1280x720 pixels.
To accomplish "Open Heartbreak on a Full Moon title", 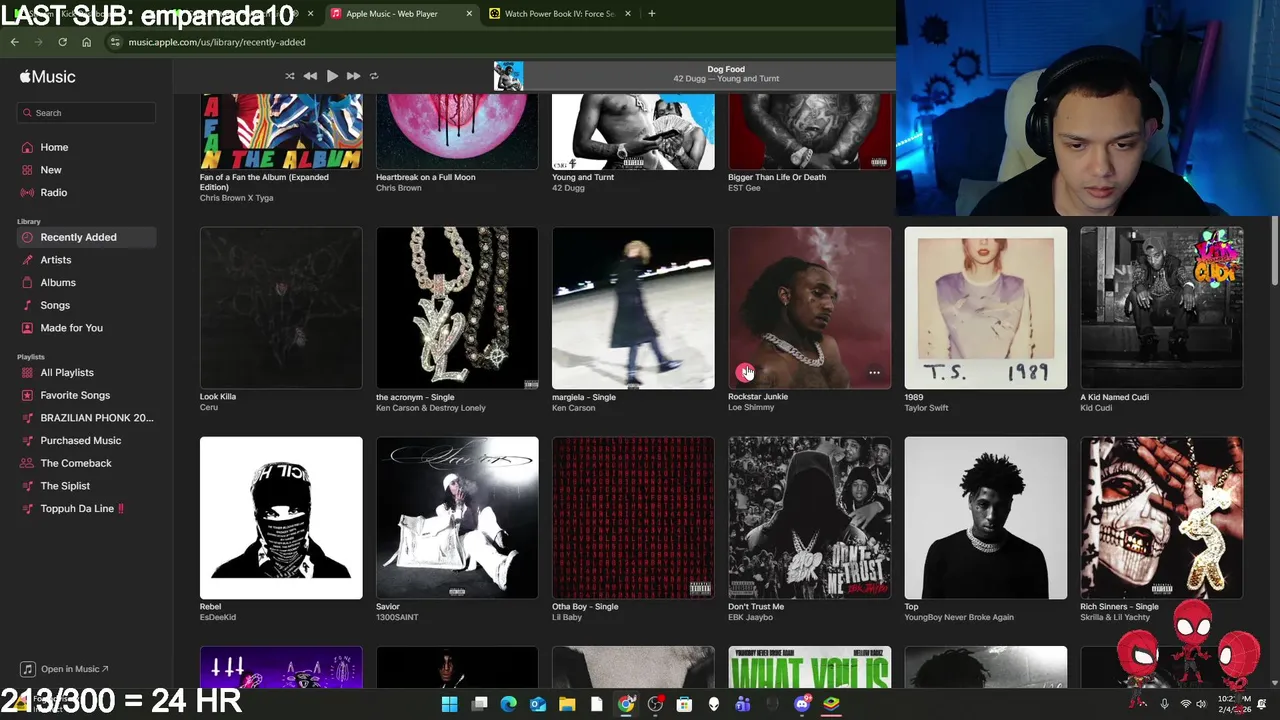I will pos(426,177).
